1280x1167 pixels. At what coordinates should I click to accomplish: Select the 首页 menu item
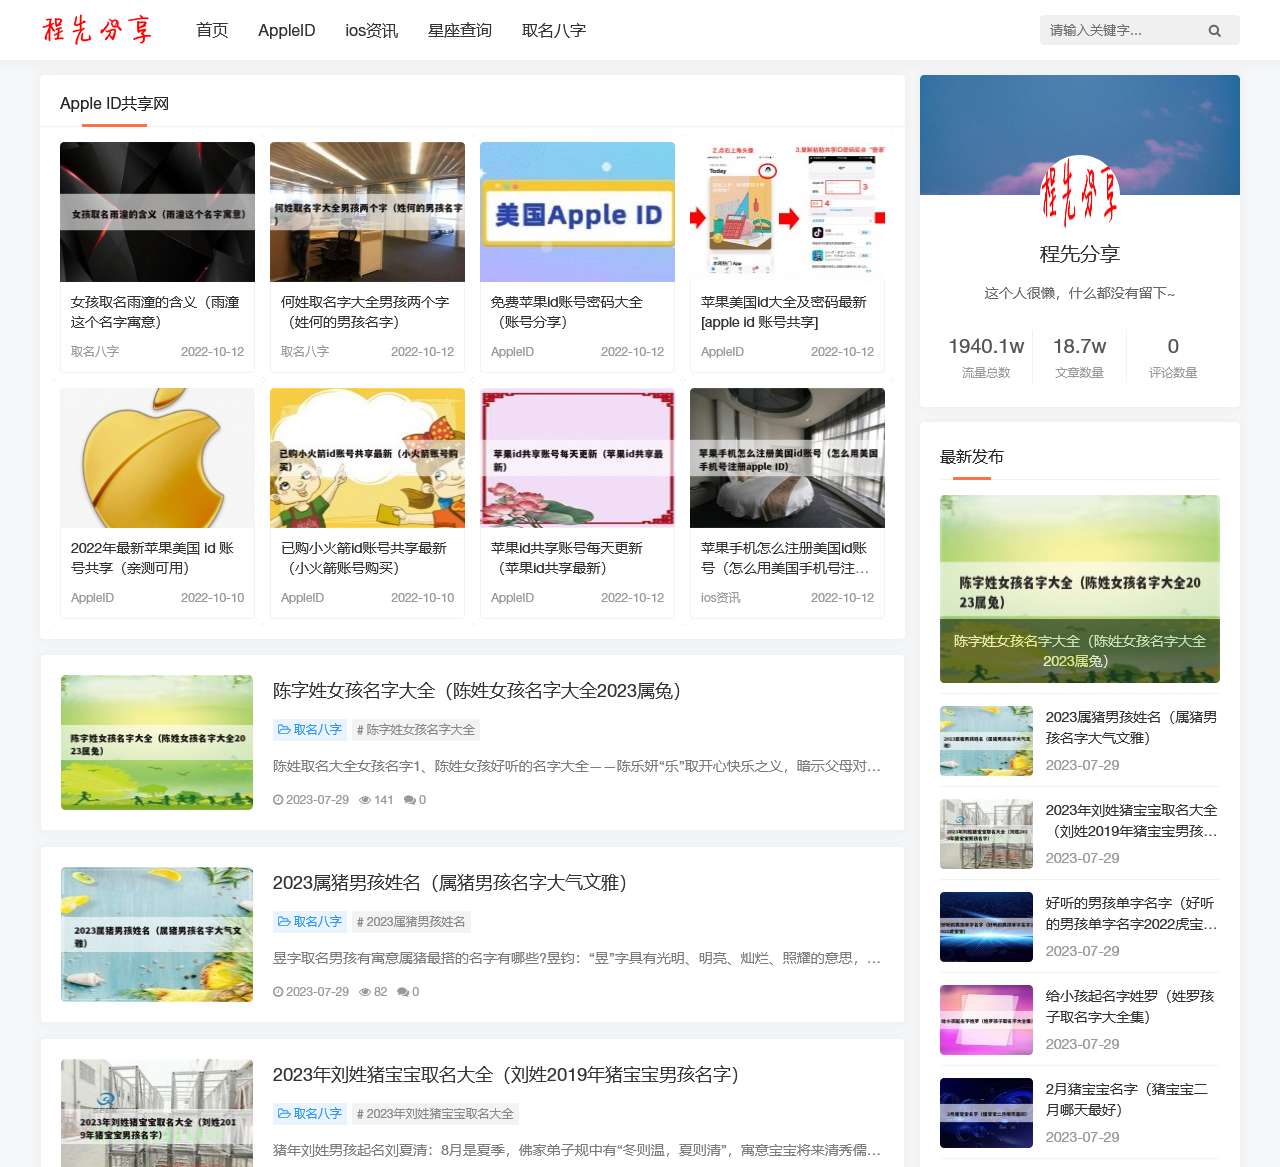[212, 31]
